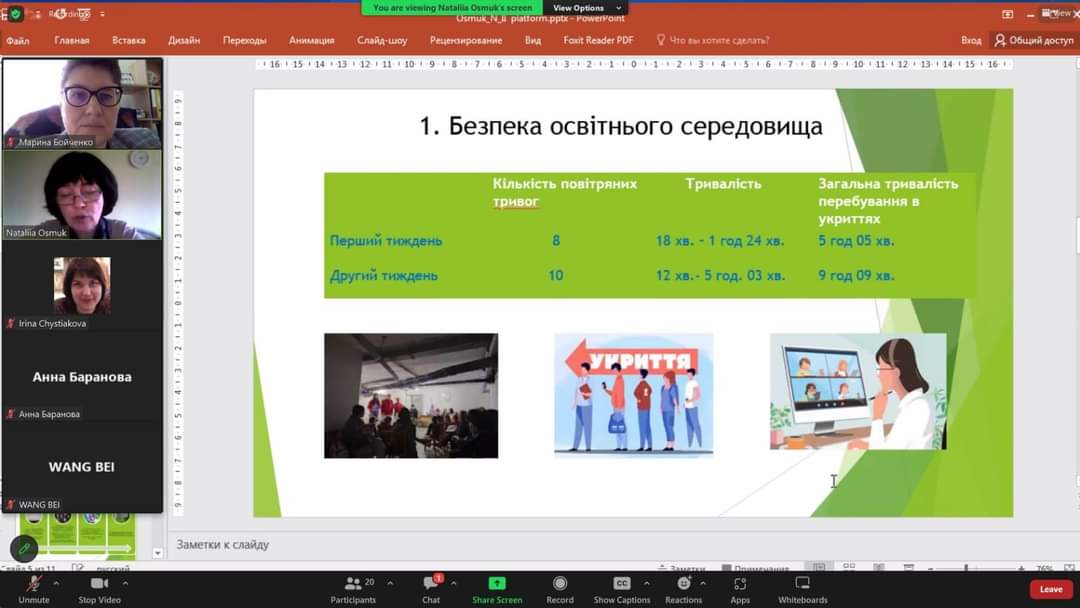Open the View Options dropdown
1080x608 pixels.
(x=586, y=8)
